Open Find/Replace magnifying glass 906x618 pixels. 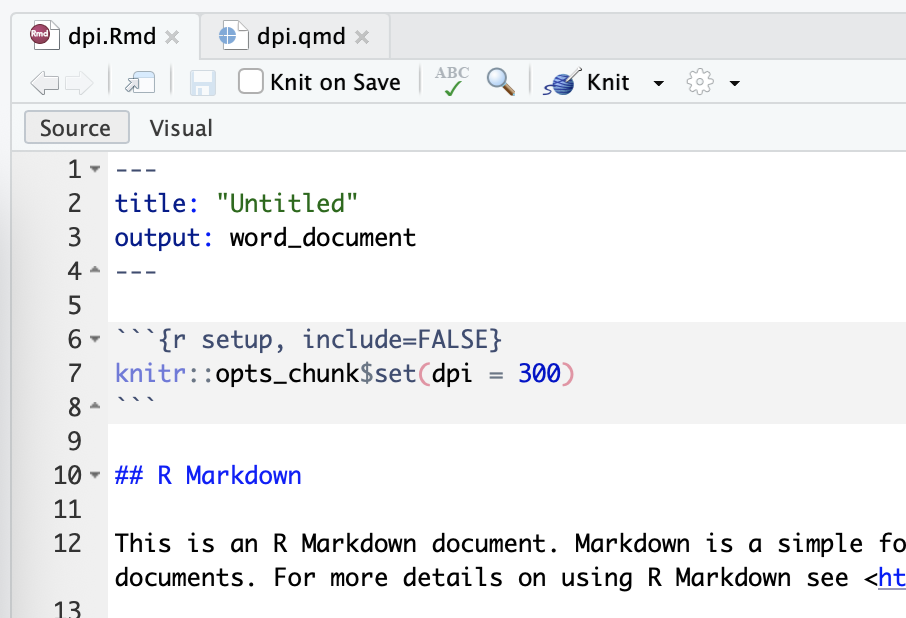click(x=500, y=81)
